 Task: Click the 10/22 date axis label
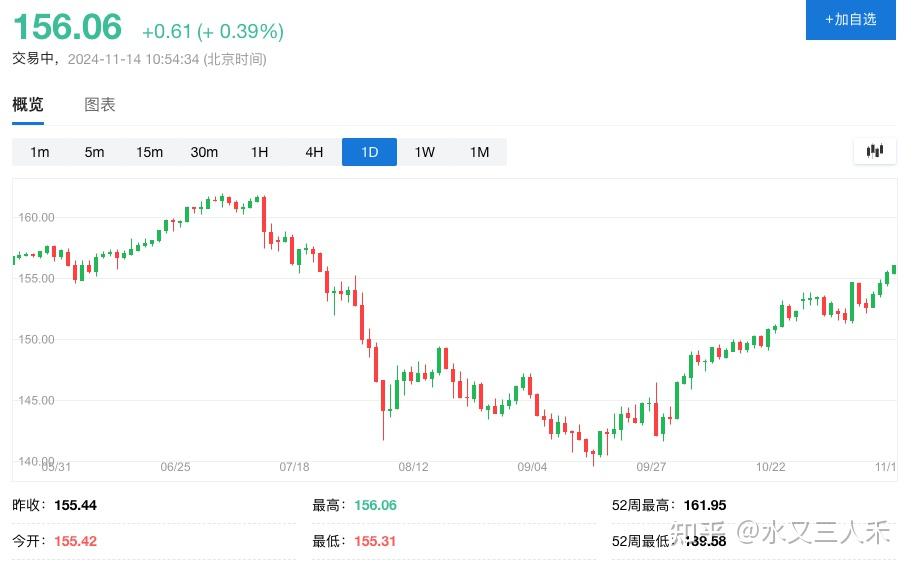point(770,466)
